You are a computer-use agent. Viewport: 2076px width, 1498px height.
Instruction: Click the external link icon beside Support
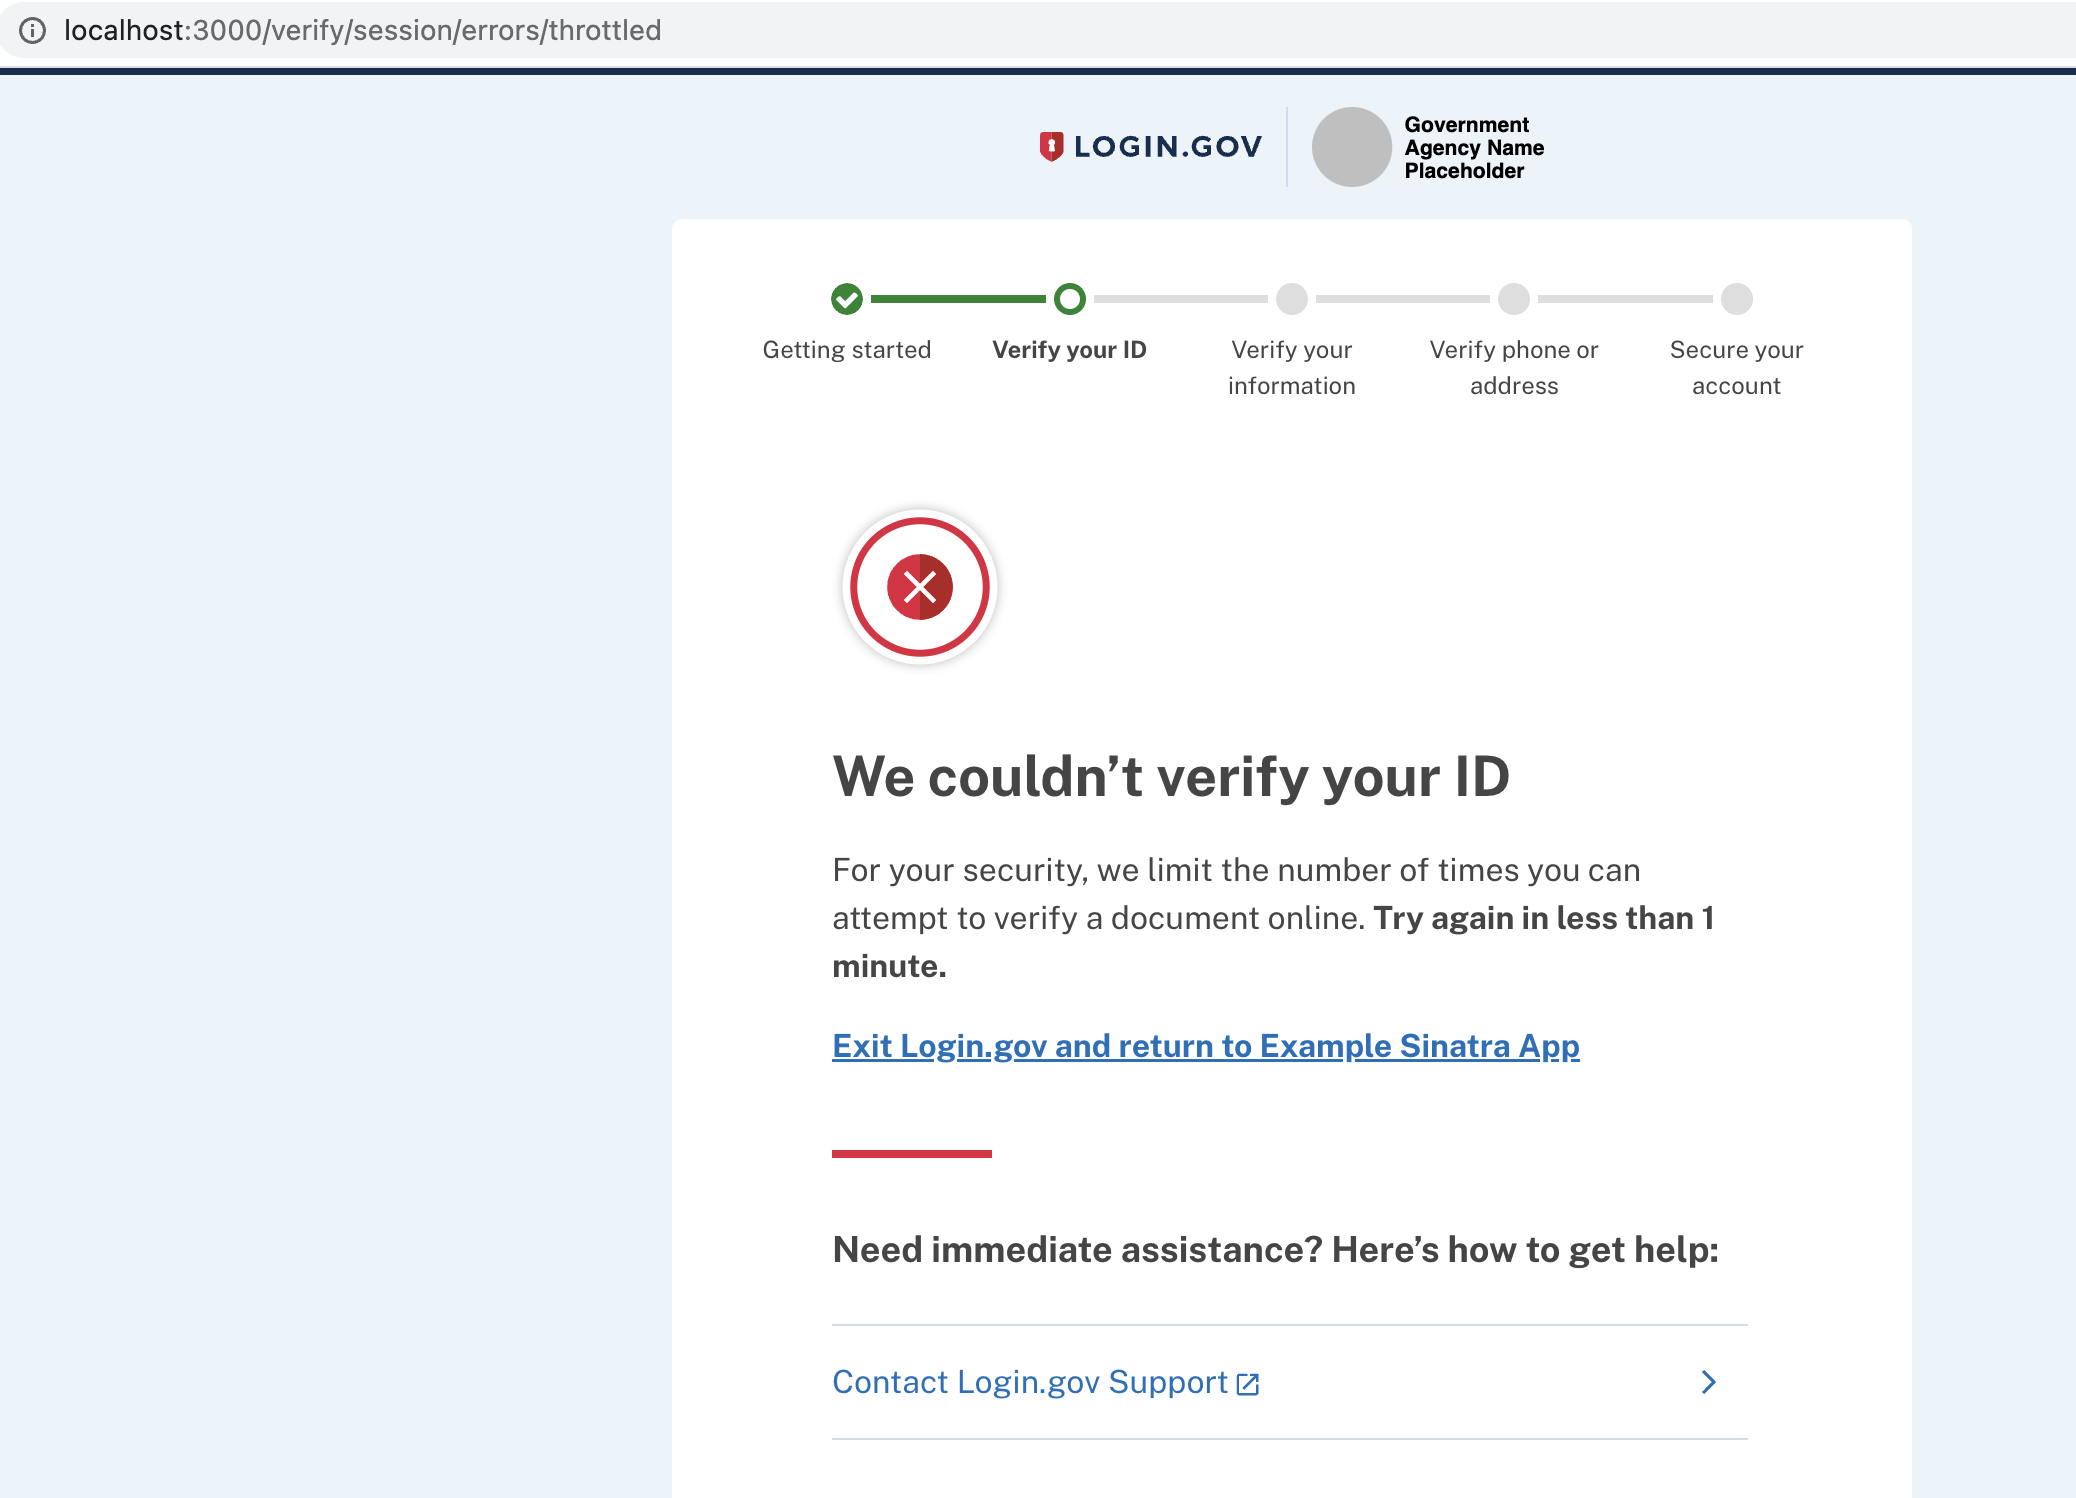[x=1248, y=1384]
